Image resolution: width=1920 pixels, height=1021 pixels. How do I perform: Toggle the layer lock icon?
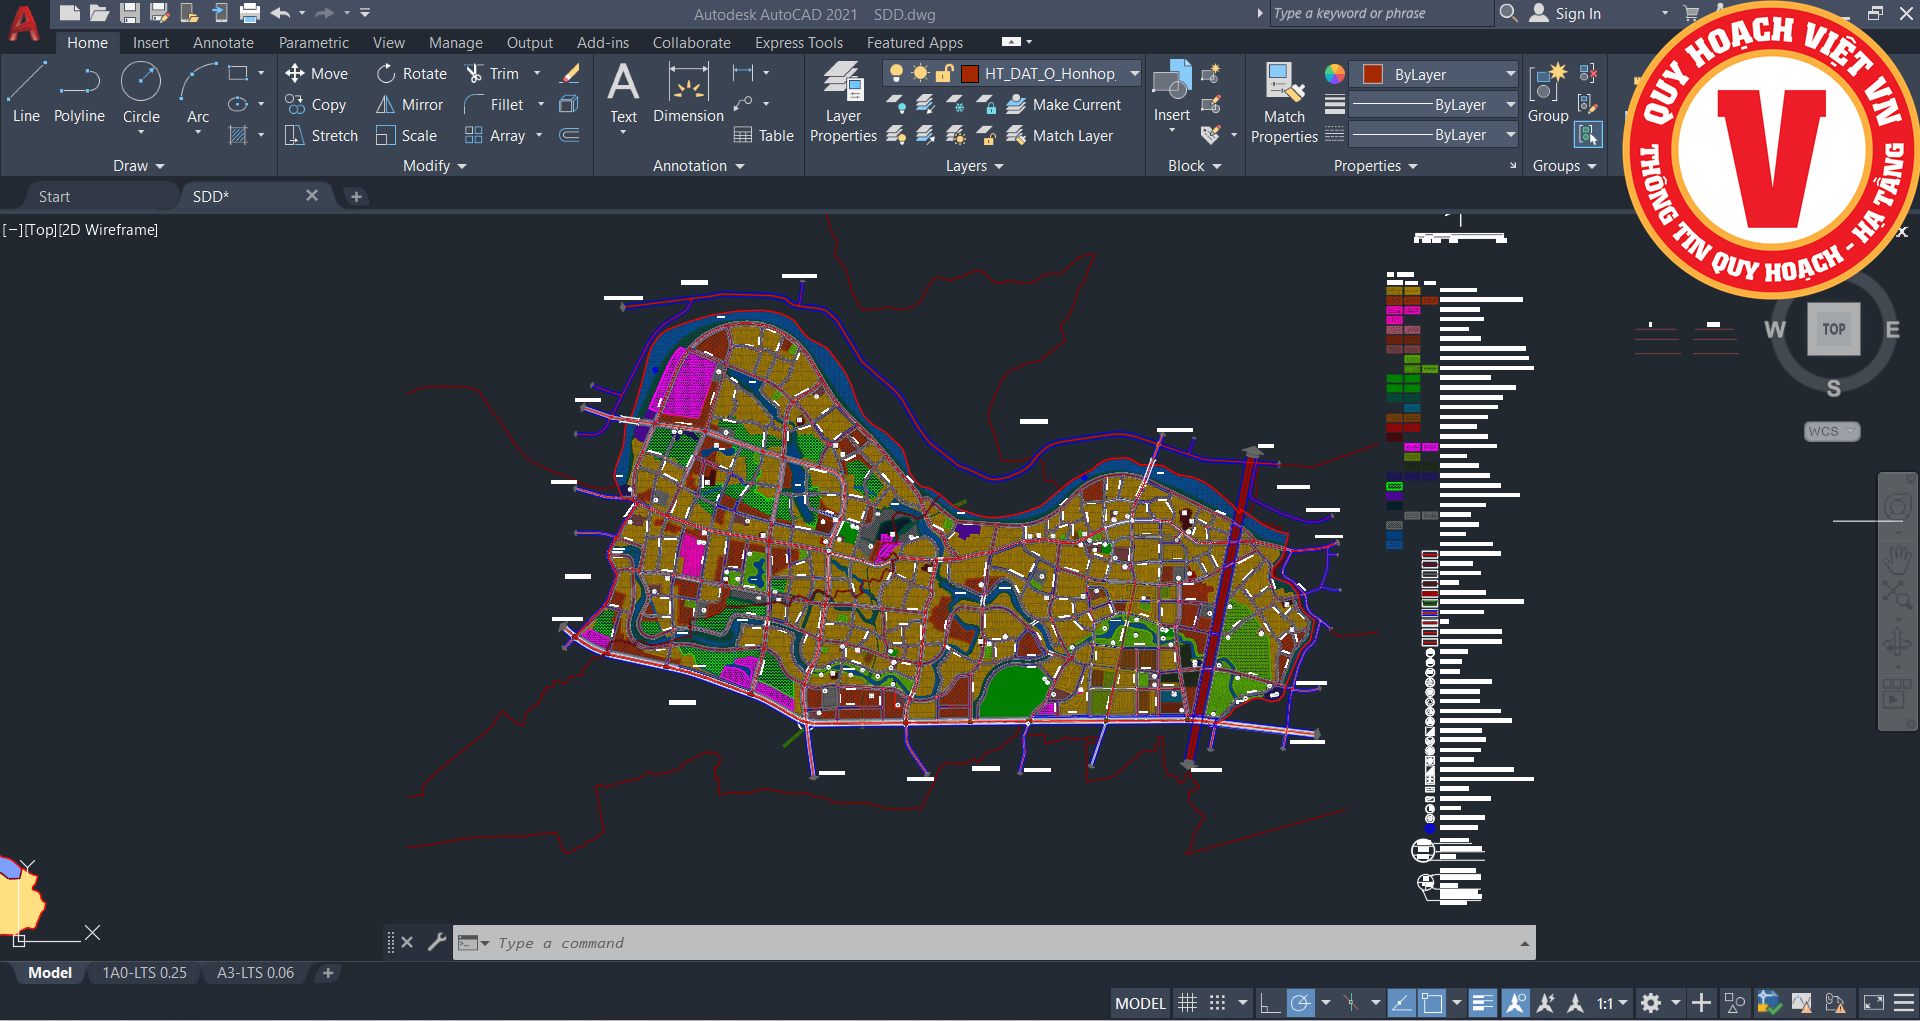943,74
